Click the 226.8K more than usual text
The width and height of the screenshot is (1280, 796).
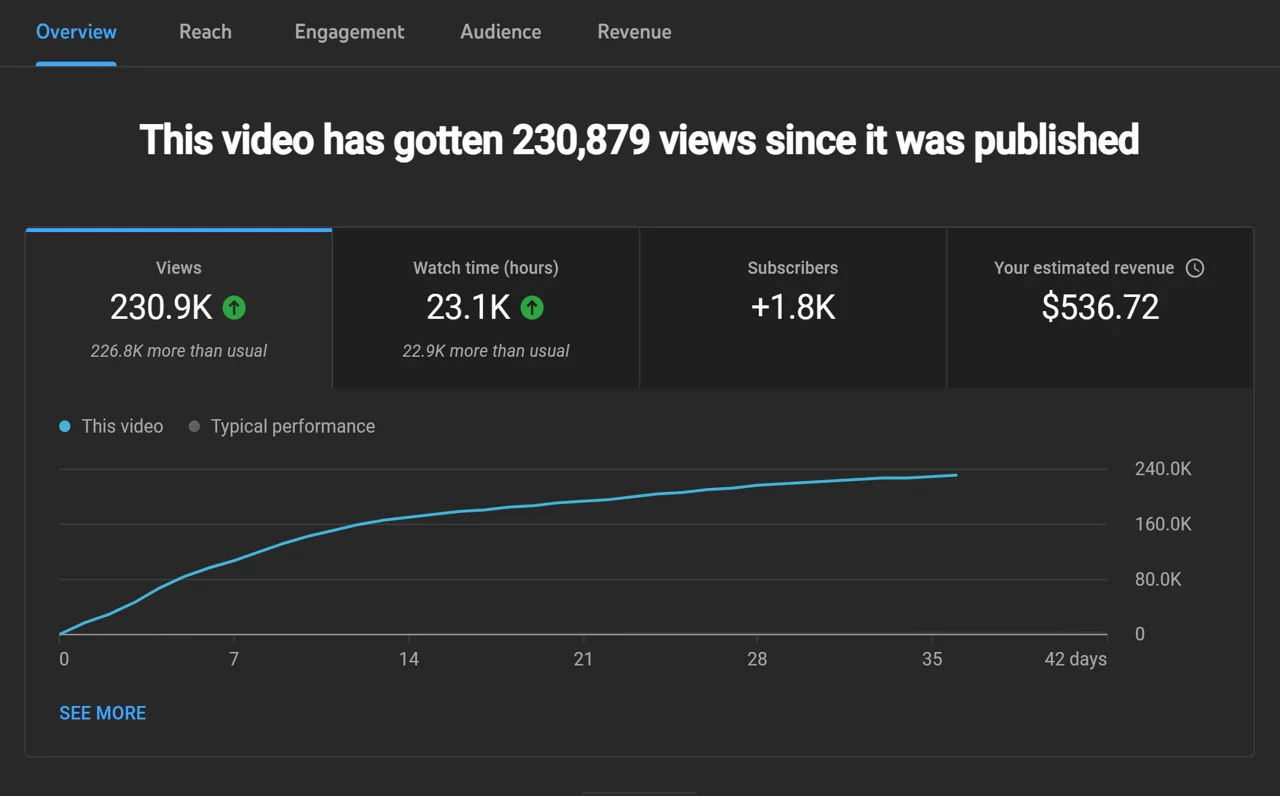click(178, 351)
